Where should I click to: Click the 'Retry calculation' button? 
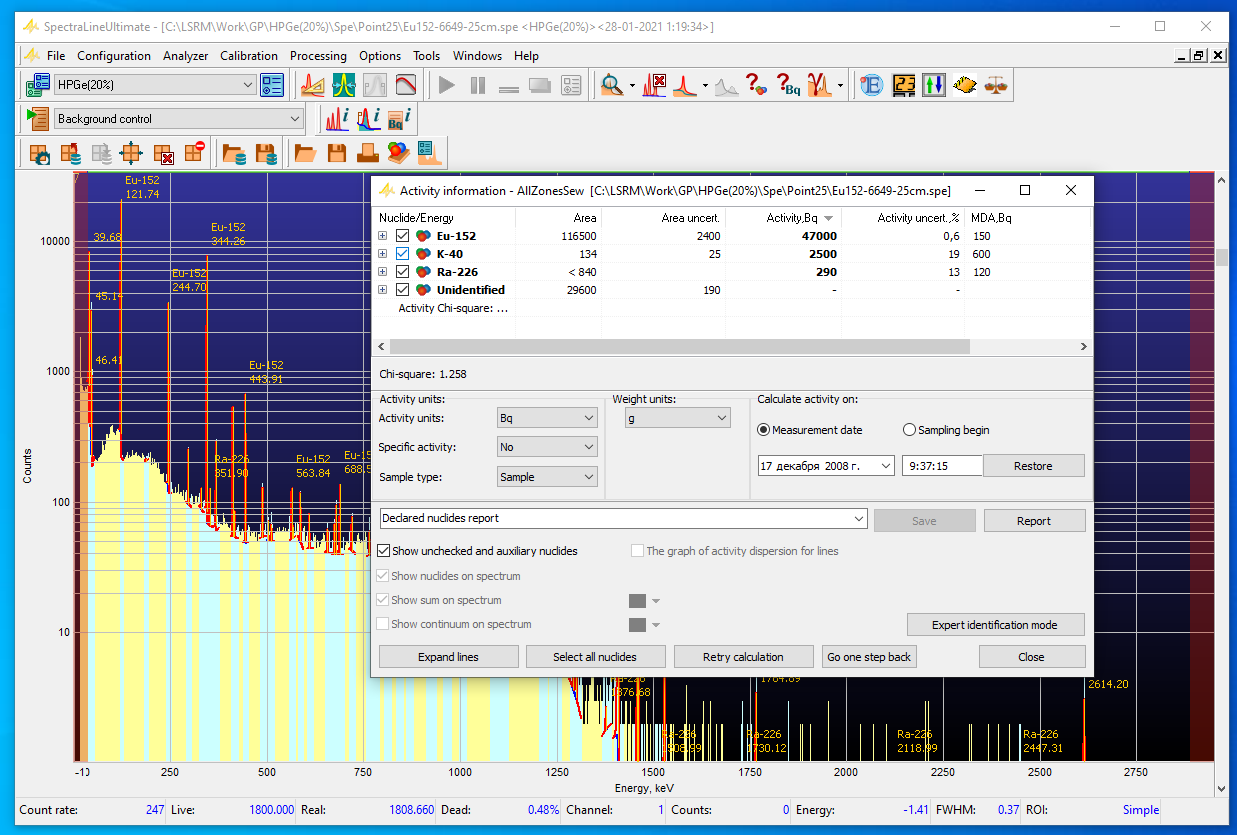[743, 657]
